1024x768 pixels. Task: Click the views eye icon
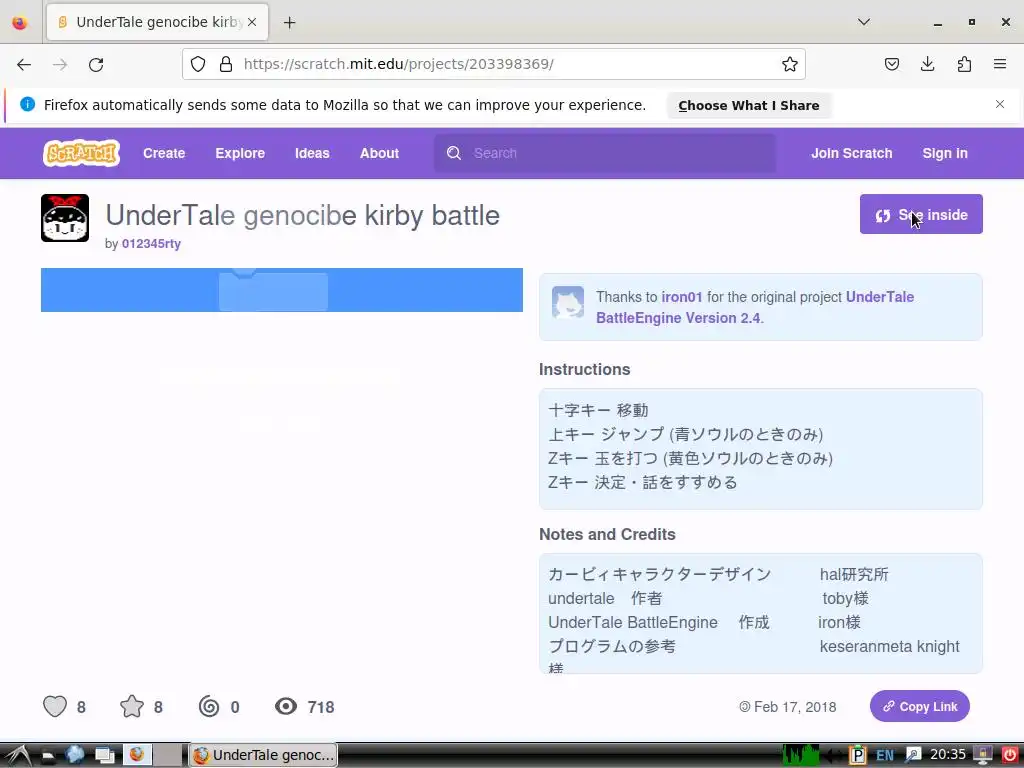pos(286,707)
